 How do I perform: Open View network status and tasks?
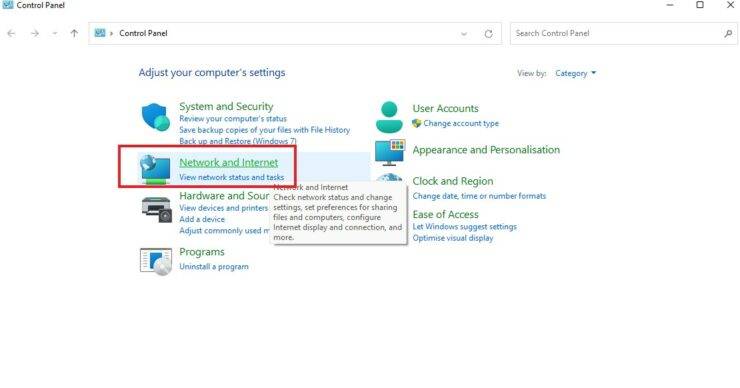(231, 177)
